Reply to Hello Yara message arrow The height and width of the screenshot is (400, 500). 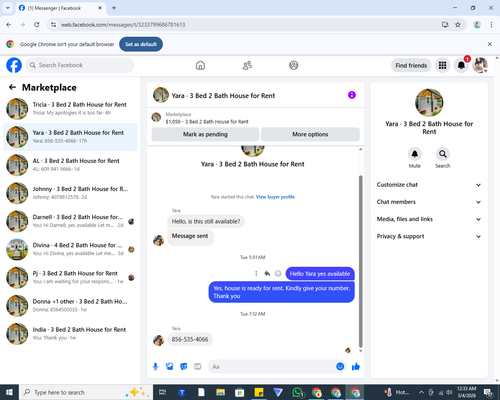tap(267, 274)
